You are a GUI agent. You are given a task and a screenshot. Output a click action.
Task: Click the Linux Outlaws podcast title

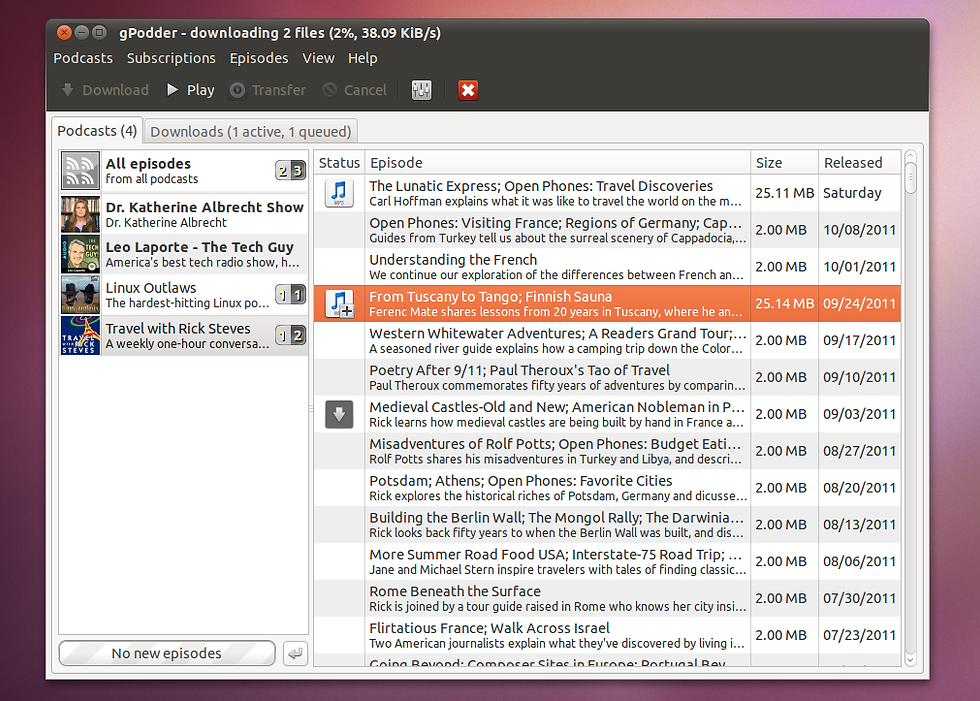(151, 288)
